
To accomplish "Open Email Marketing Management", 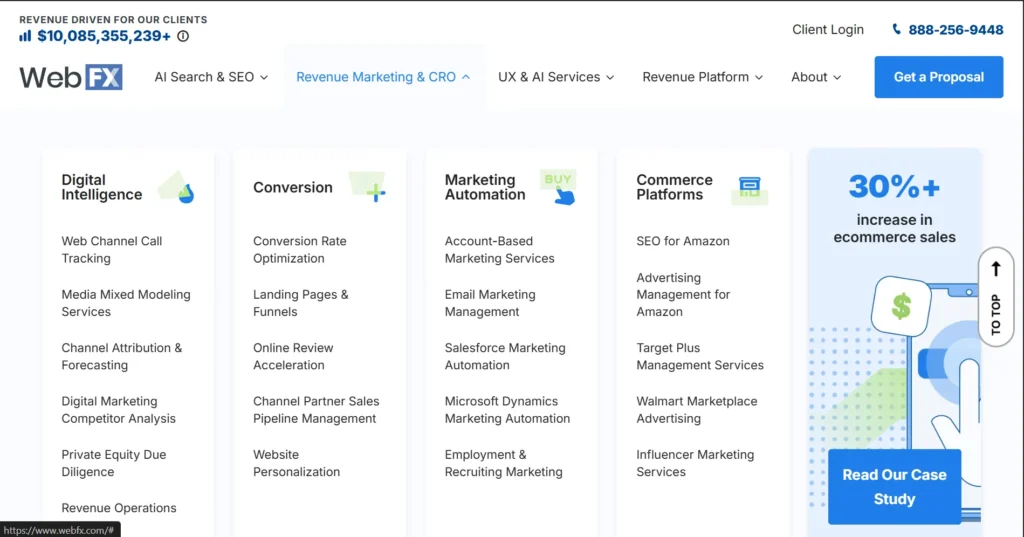I will [x=490, y=303].
